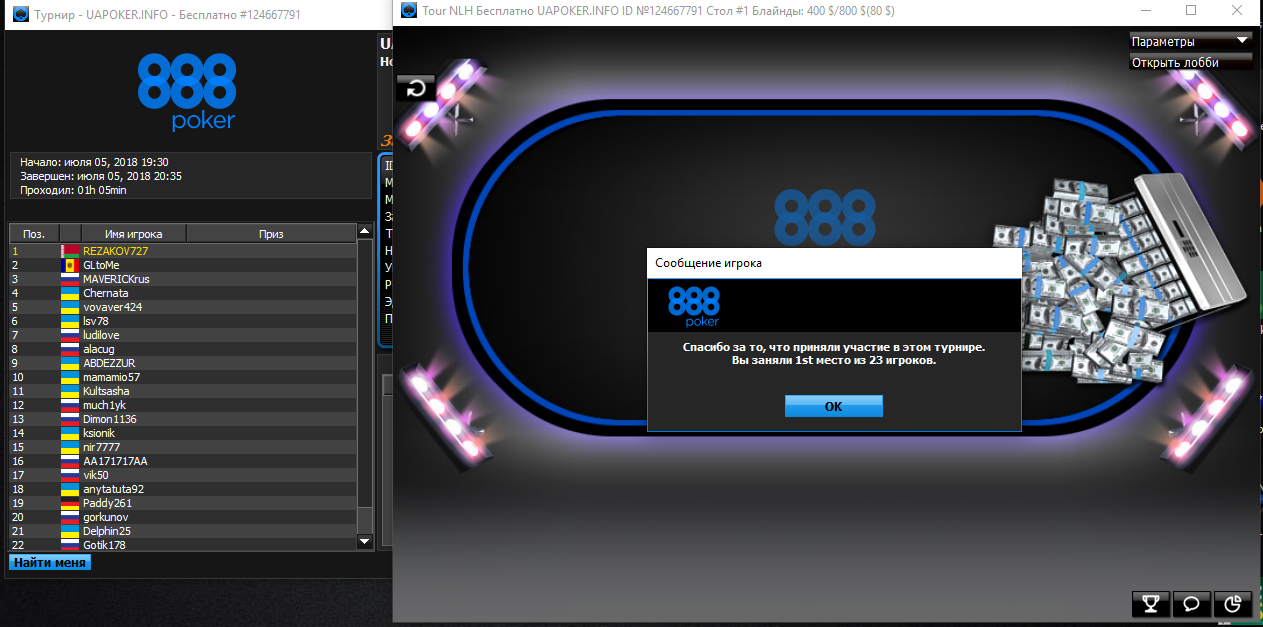Screen dimensions: 1263x627
Task: Click the Сообщение игрока dialog title
Action: click(708, 263)
